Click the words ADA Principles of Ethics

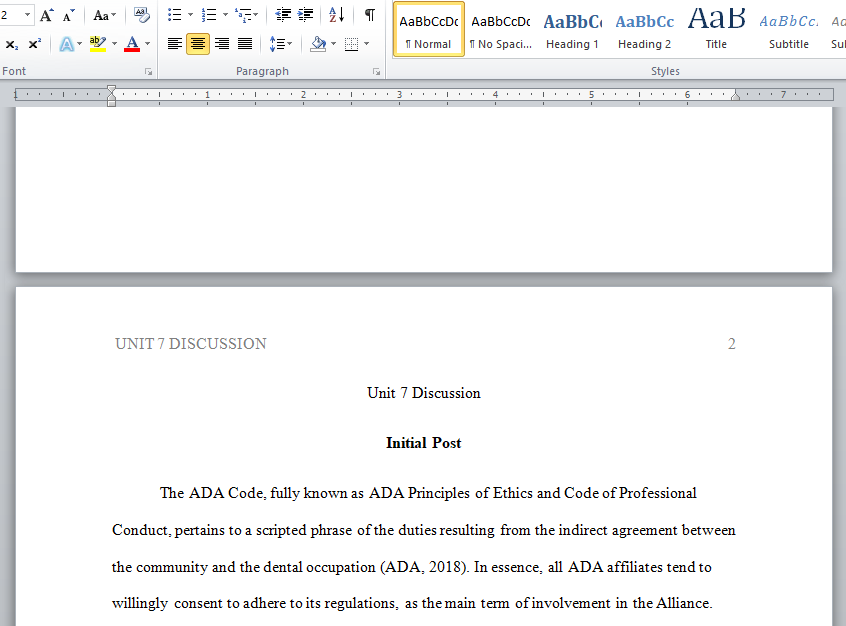coord(451,493)
